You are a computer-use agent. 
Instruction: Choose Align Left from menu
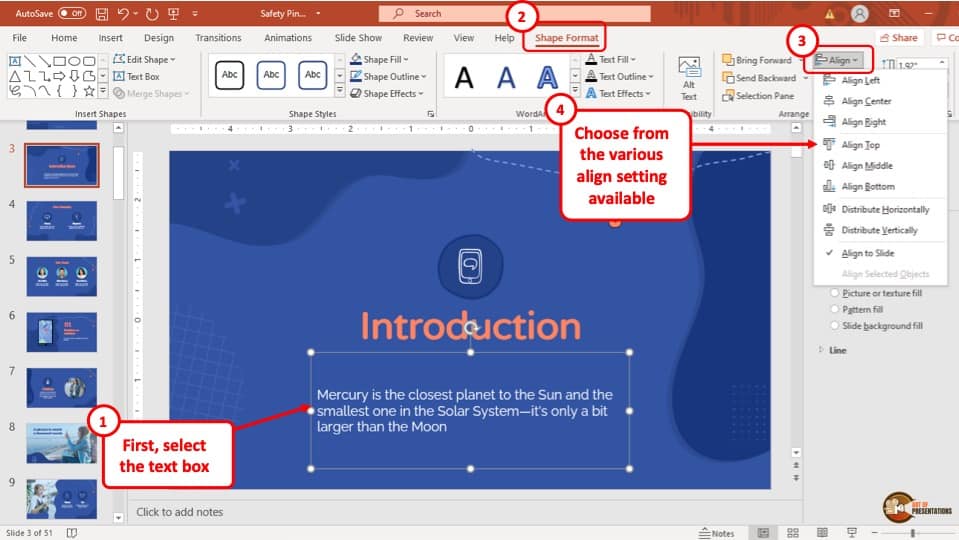coord(860,80)
